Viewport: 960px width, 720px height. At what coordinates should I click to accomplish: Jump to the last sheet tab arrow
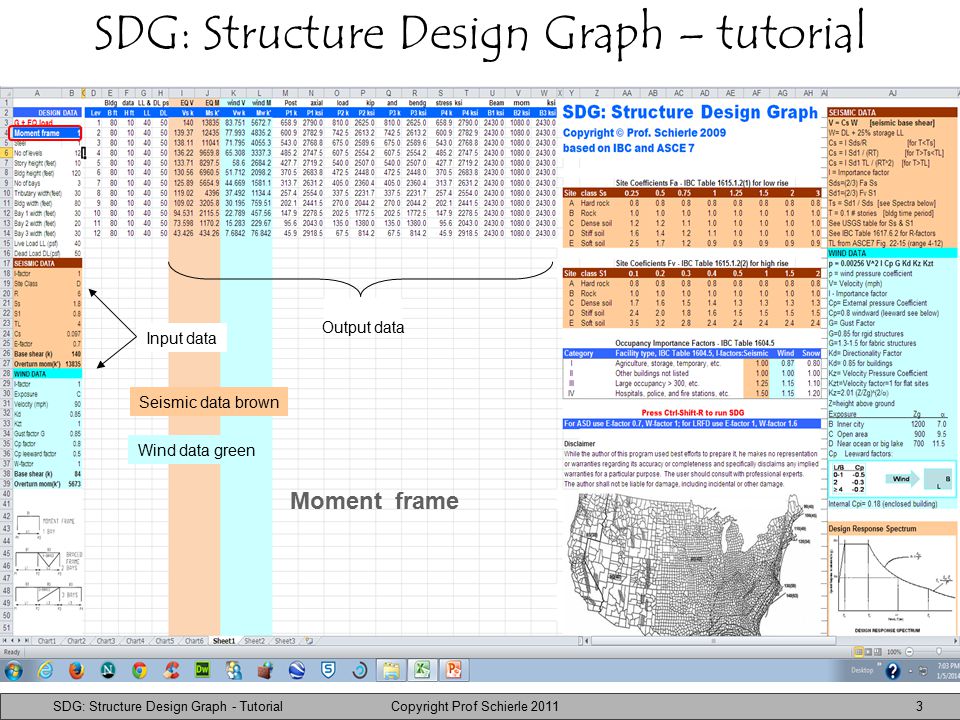[x=28, y=641]
